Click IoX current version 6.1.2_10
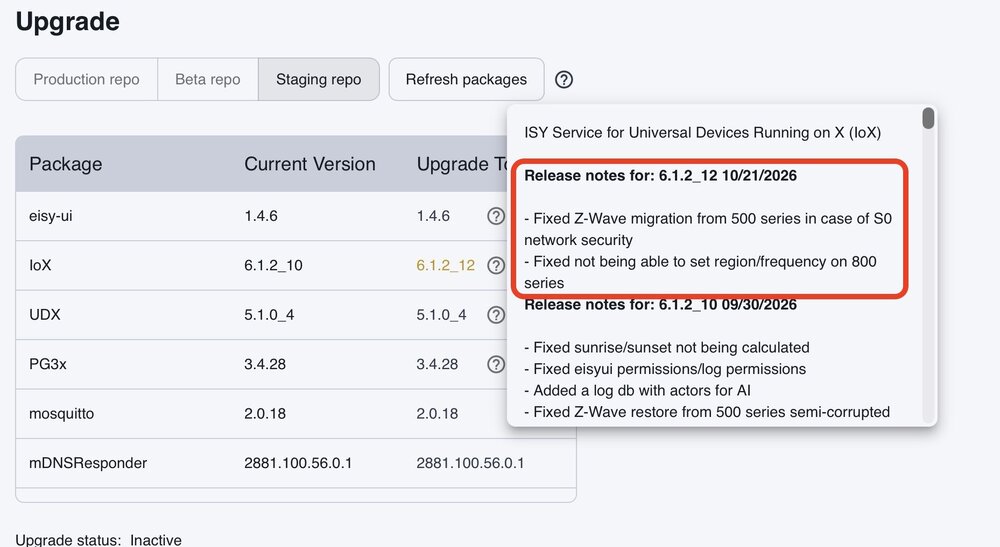The height and width of the screenshot is (547, 1000). 274,265
